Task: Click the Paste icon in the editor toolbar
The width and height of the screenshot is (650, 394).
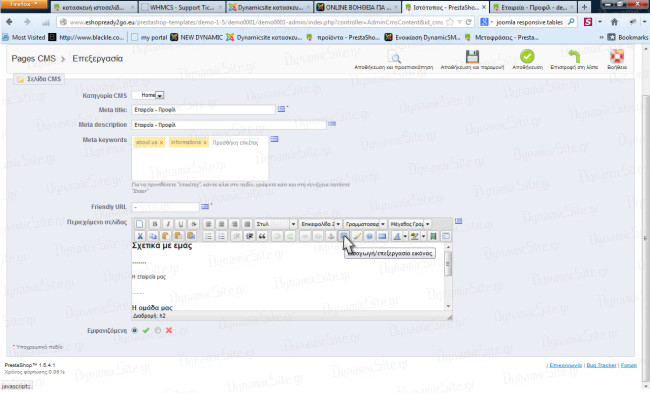Action: point(165,236)
